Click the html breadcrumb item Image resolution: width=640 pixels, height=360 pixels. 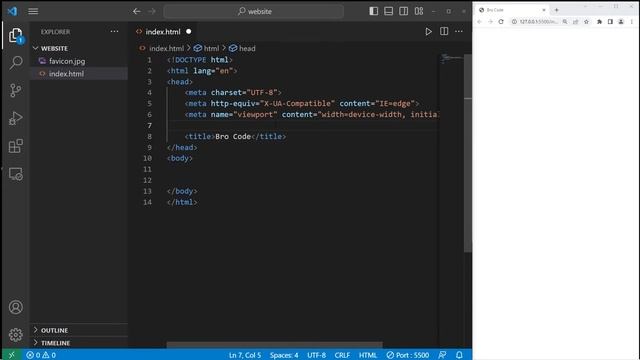click(x=207, y=48)
